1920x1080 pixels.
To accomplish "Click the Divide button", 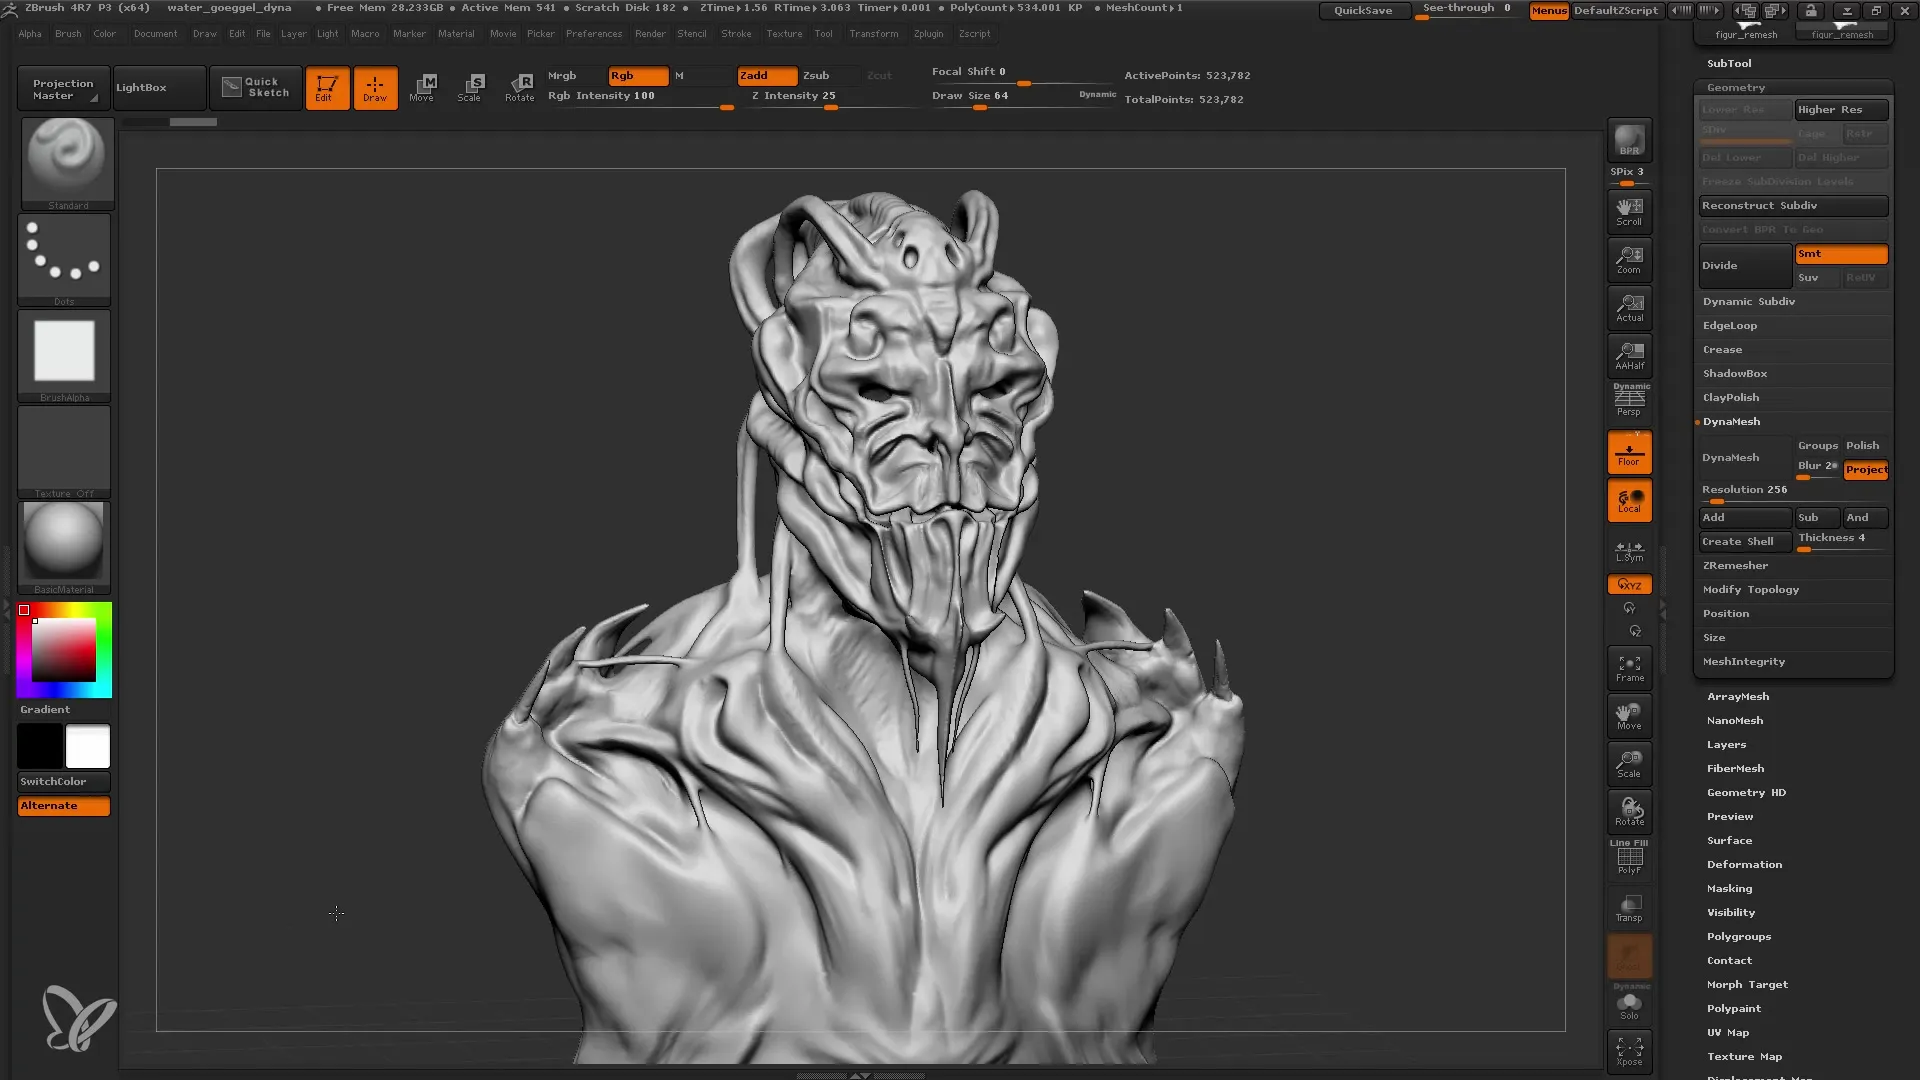I will (x=1745, y=266).
